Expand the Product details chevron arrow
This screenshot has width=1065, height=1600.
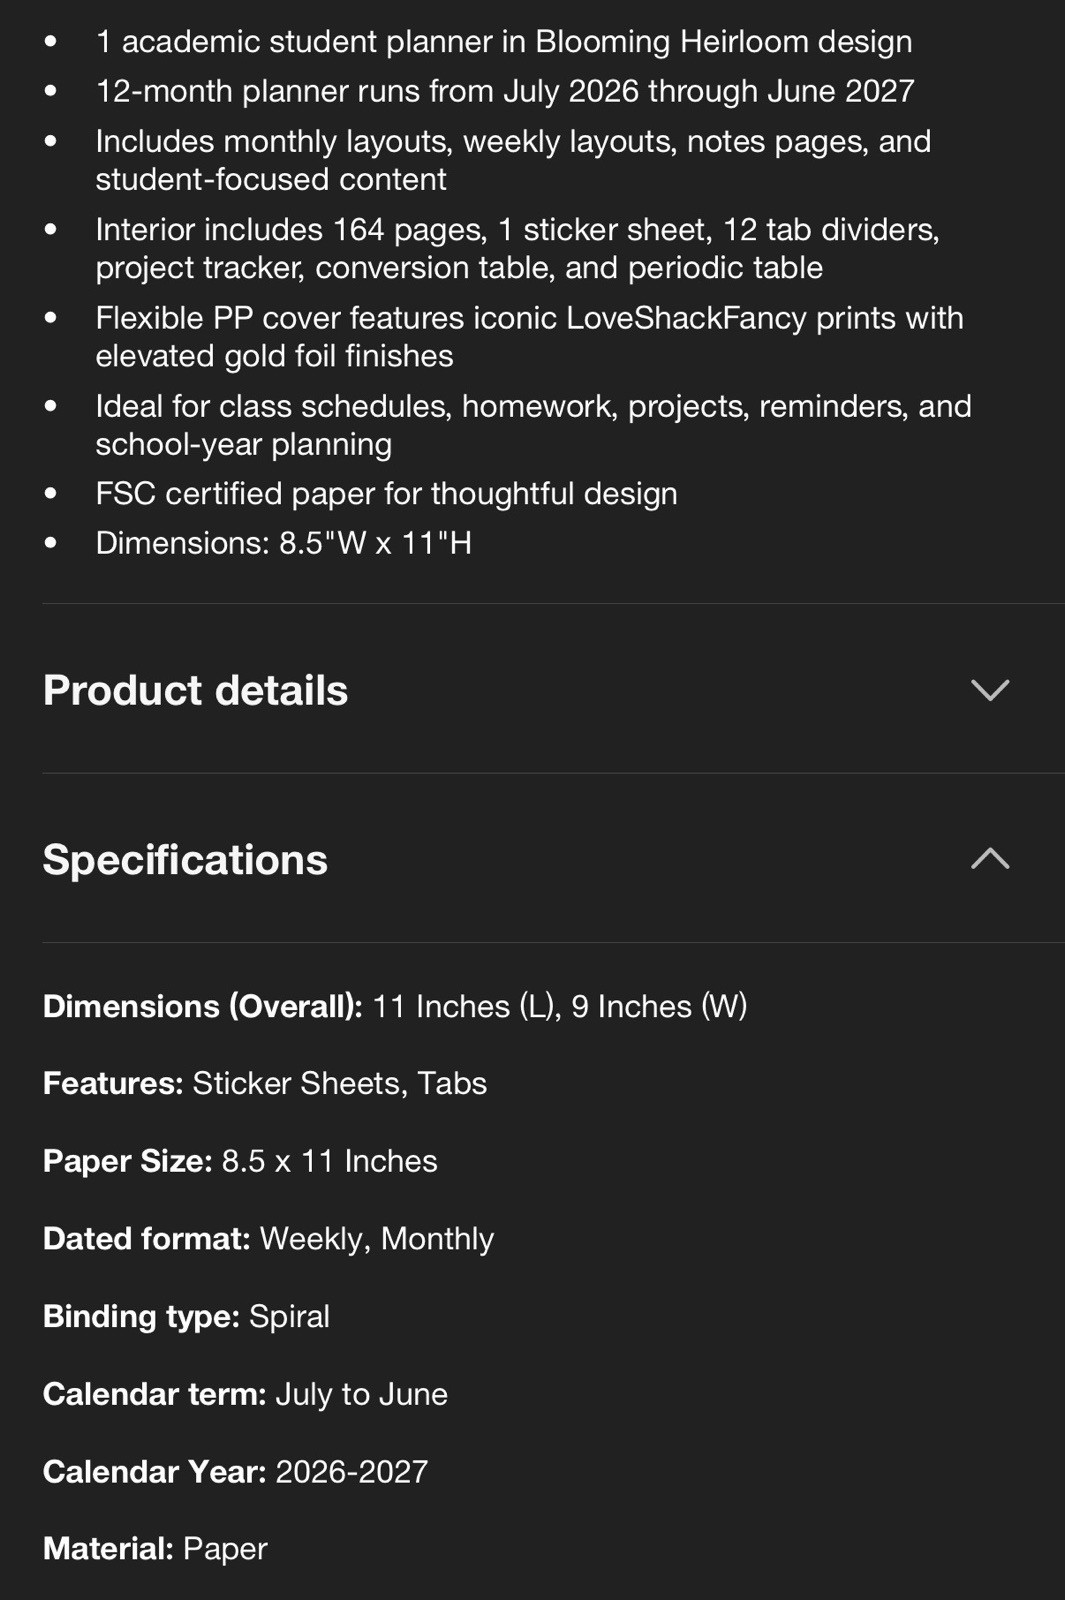coord(990,690)
